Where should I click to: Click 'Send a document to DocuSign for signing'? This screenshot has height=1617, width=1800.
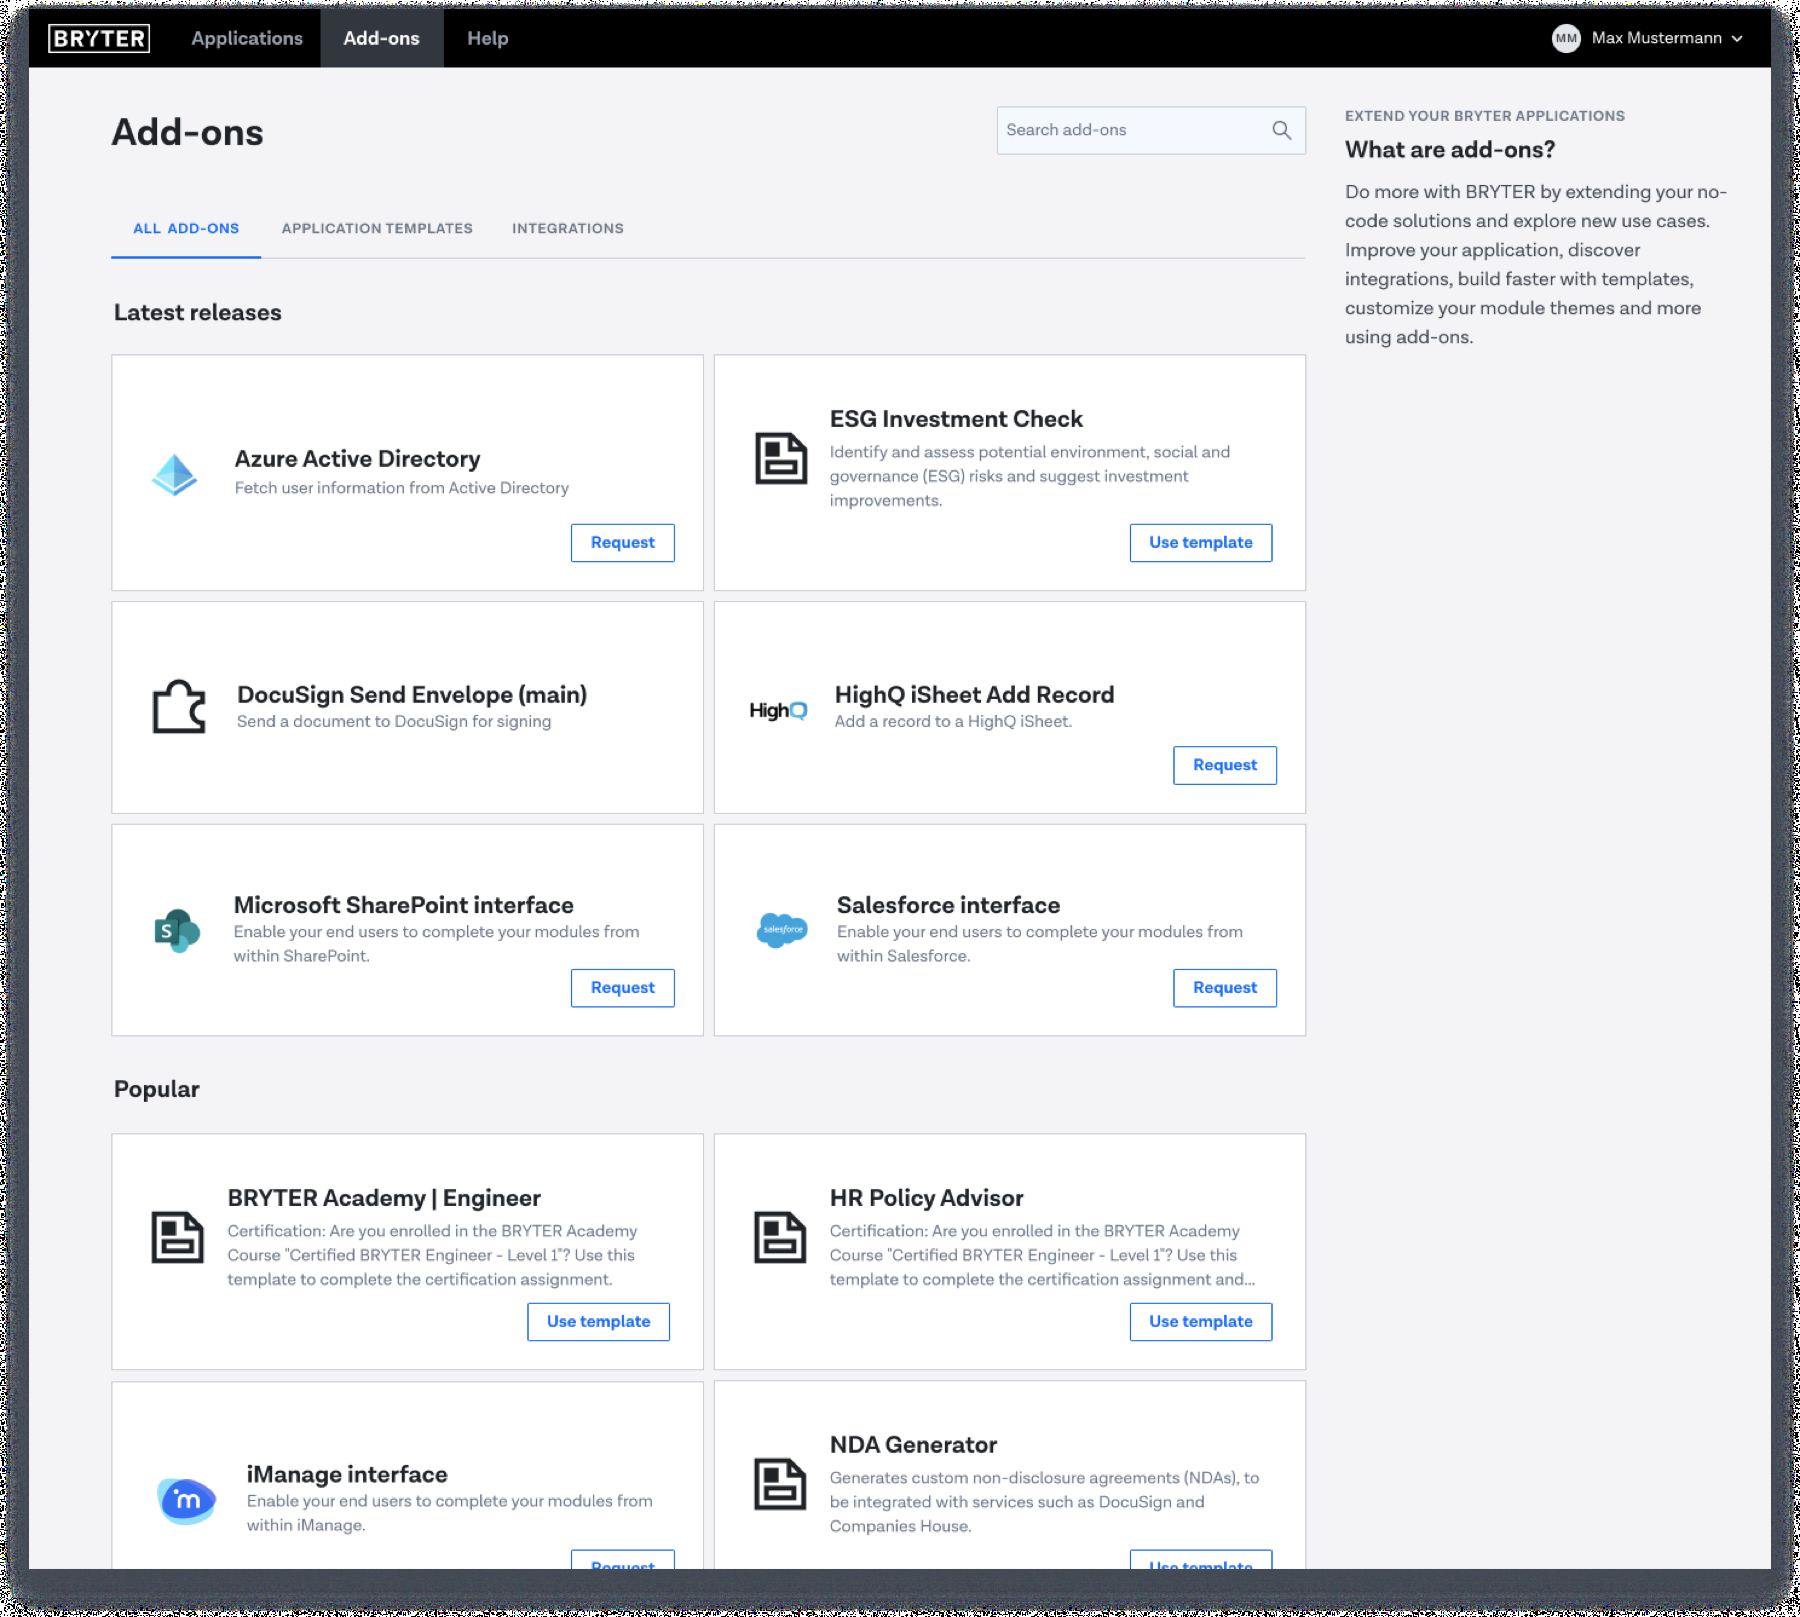pyautogui.click(x=394, y=722)
